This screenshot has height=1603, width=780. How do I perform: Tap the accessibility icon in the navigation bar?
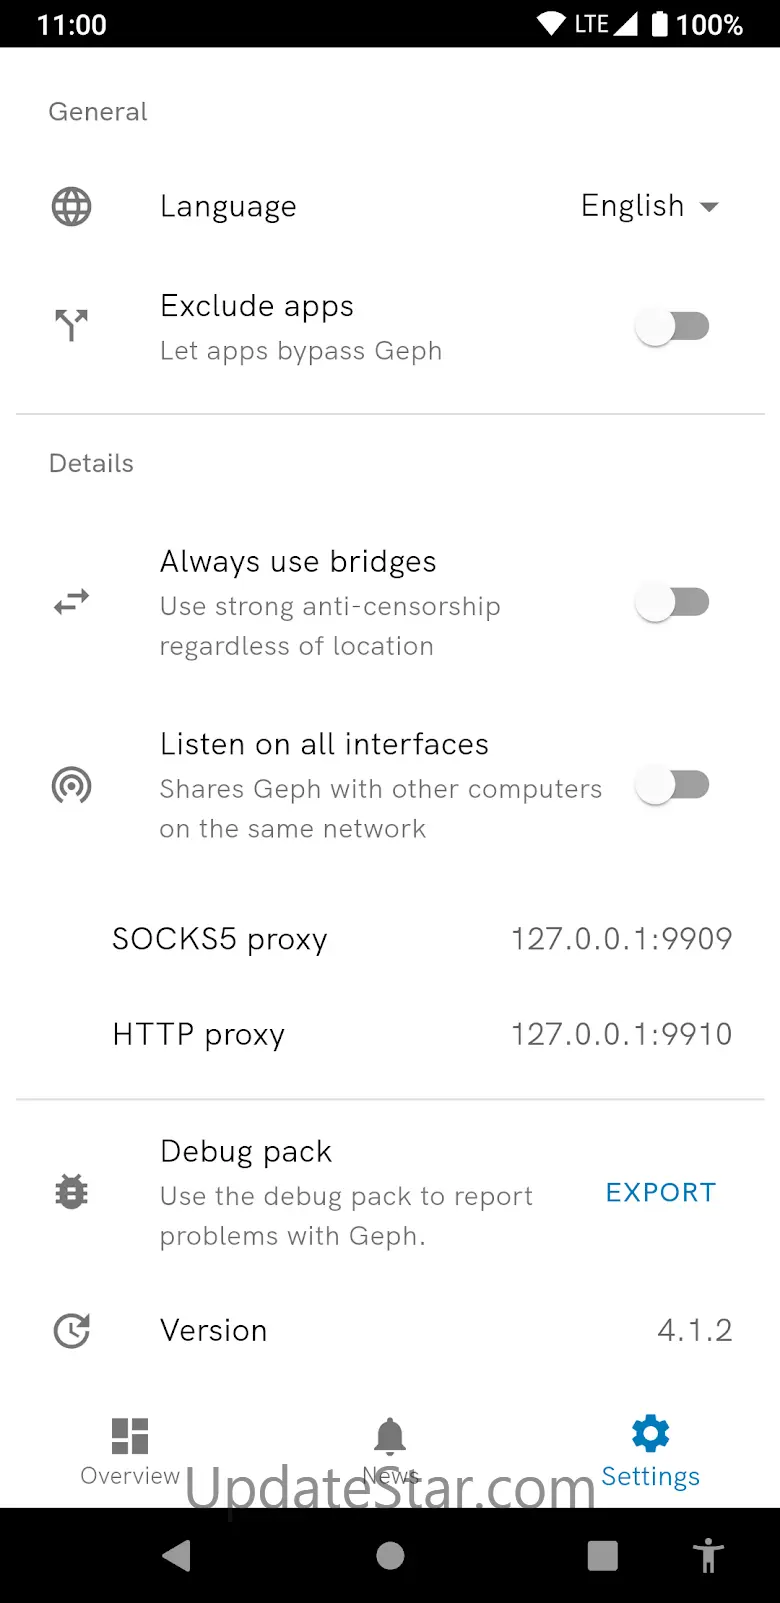click(x=708, y=1556)
